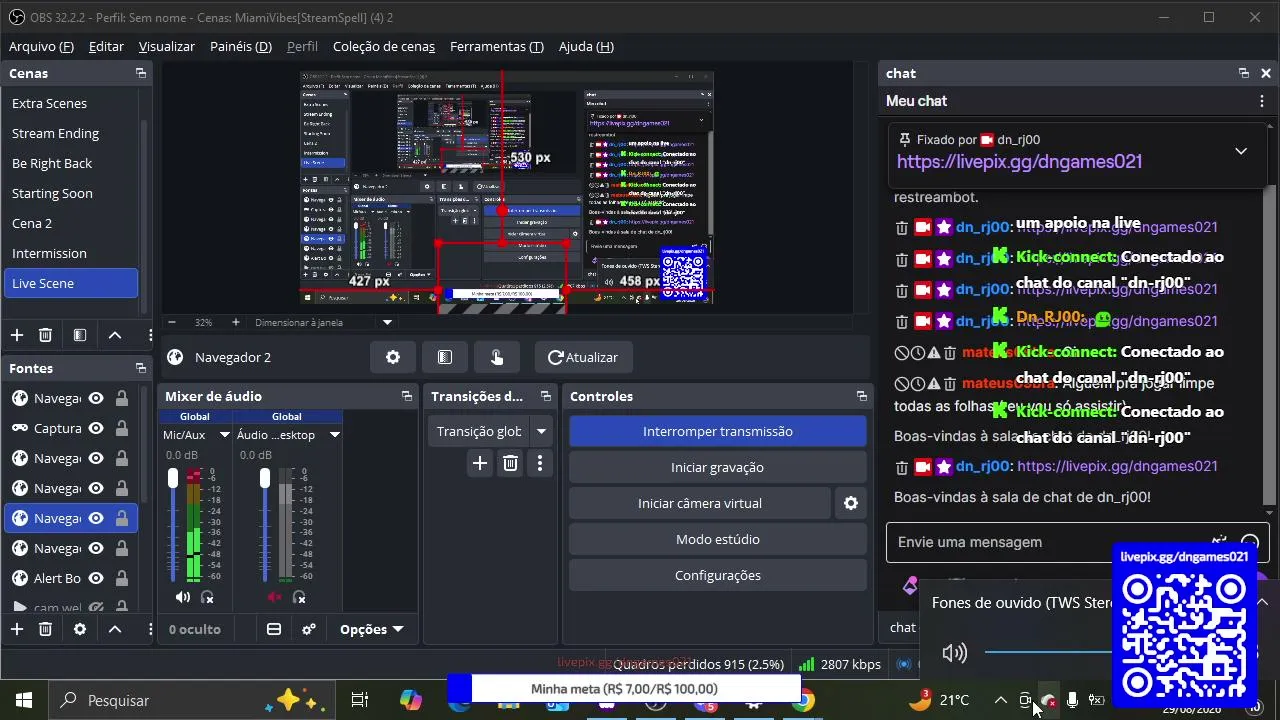Hide the Captura source with eye icon

[96, 428]
